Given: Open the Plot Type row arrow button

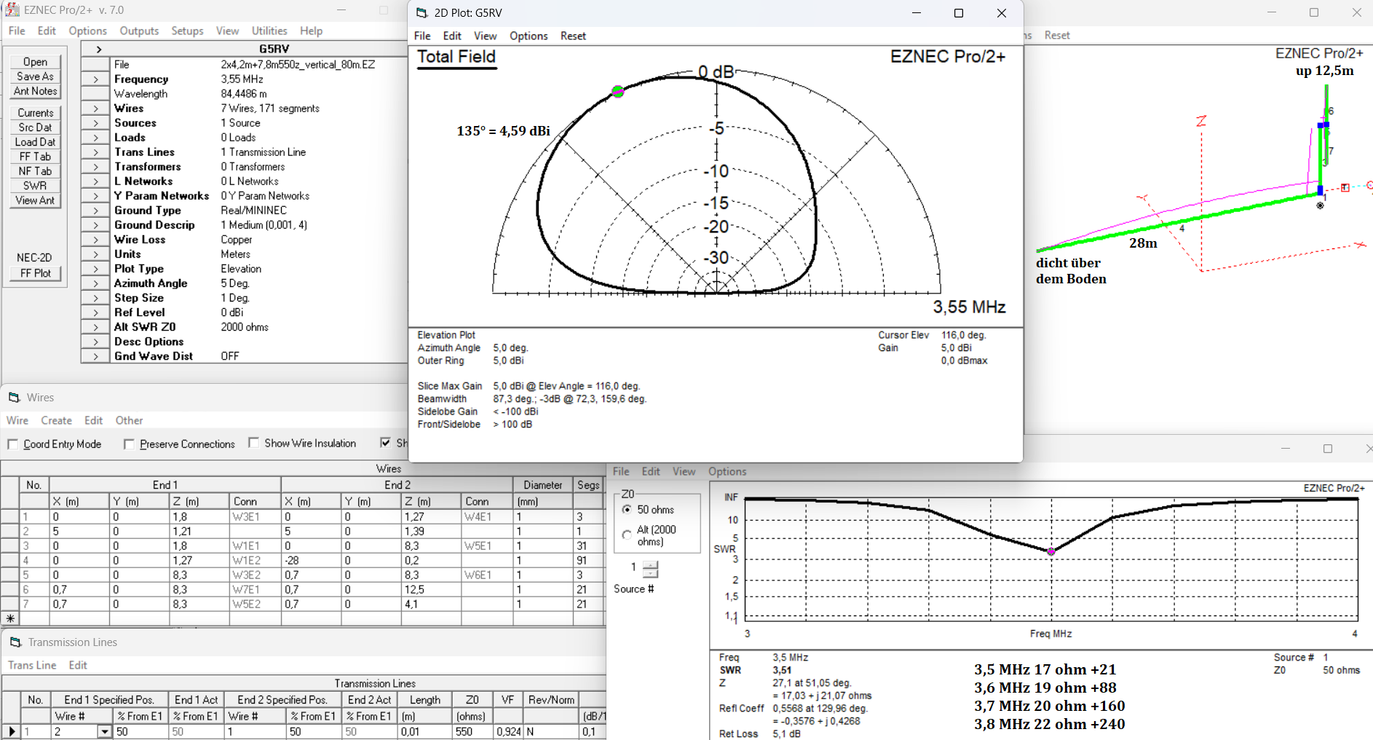Looking at the screenshot, I should (x=96, y=269).
